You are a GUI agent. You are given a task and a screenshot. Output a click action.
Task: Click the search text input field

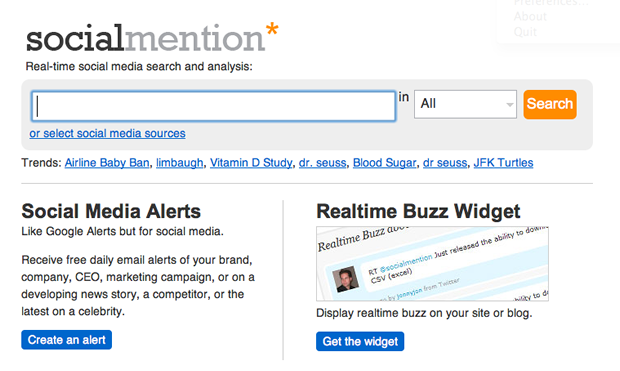point(214,106)
